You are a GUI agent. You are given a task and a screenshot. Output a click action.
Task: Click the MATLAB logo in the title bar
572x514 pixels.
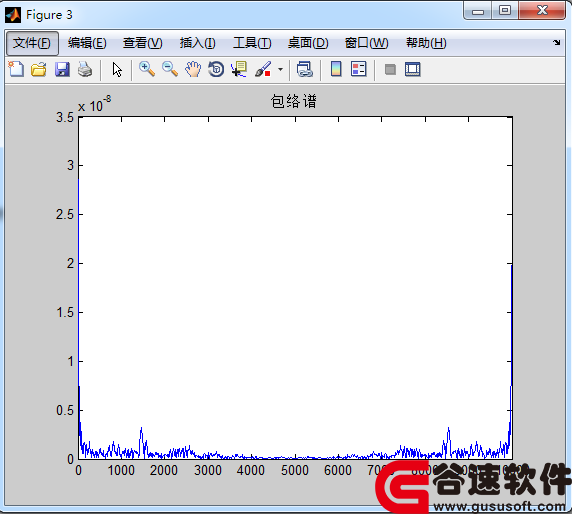coord(13,15)
